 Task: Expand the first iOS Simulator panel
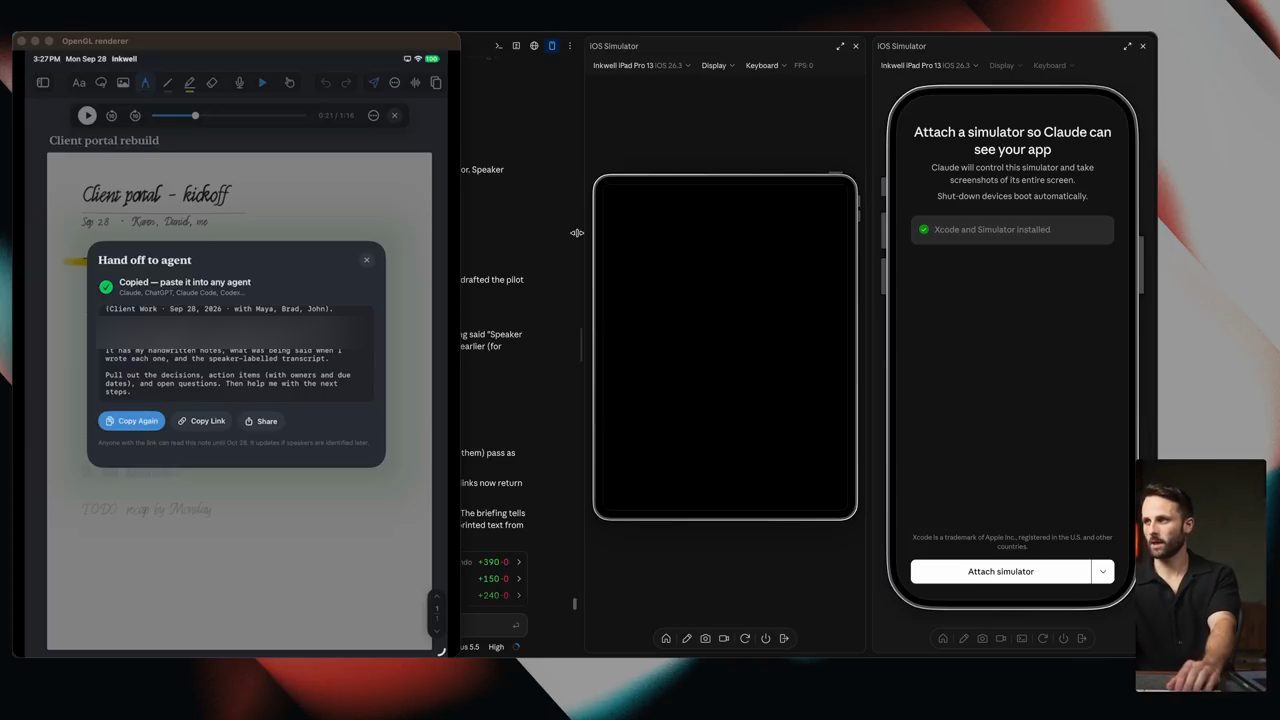(840, 46)
